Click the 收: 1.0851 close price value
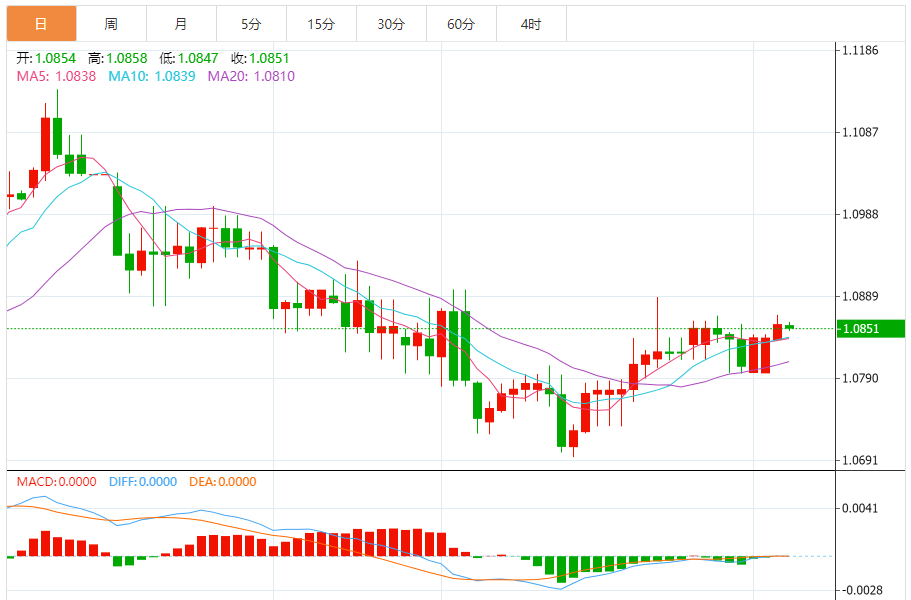Viewport: 911px width, 600px height. tap(260, 58)
